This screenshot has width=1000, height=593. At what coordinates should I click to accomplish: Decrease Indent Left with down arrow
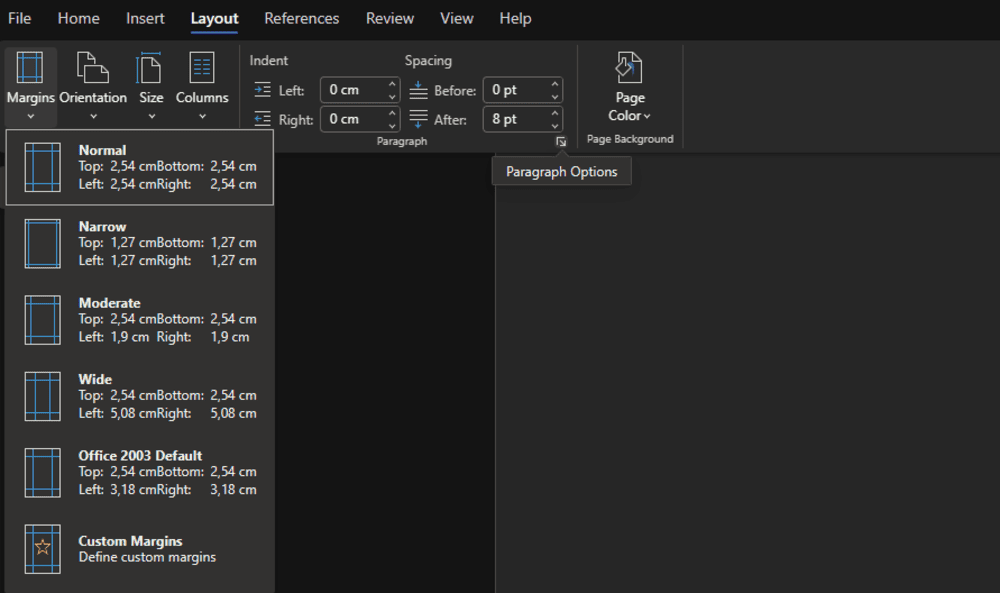[392, 97]
